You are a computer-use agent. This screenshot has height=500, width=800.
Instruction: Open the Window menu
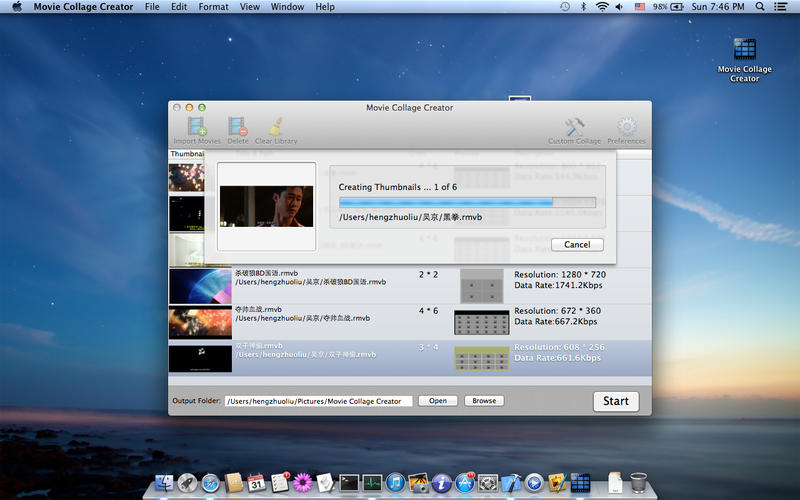pyautogui.click(x=287, y=7)
